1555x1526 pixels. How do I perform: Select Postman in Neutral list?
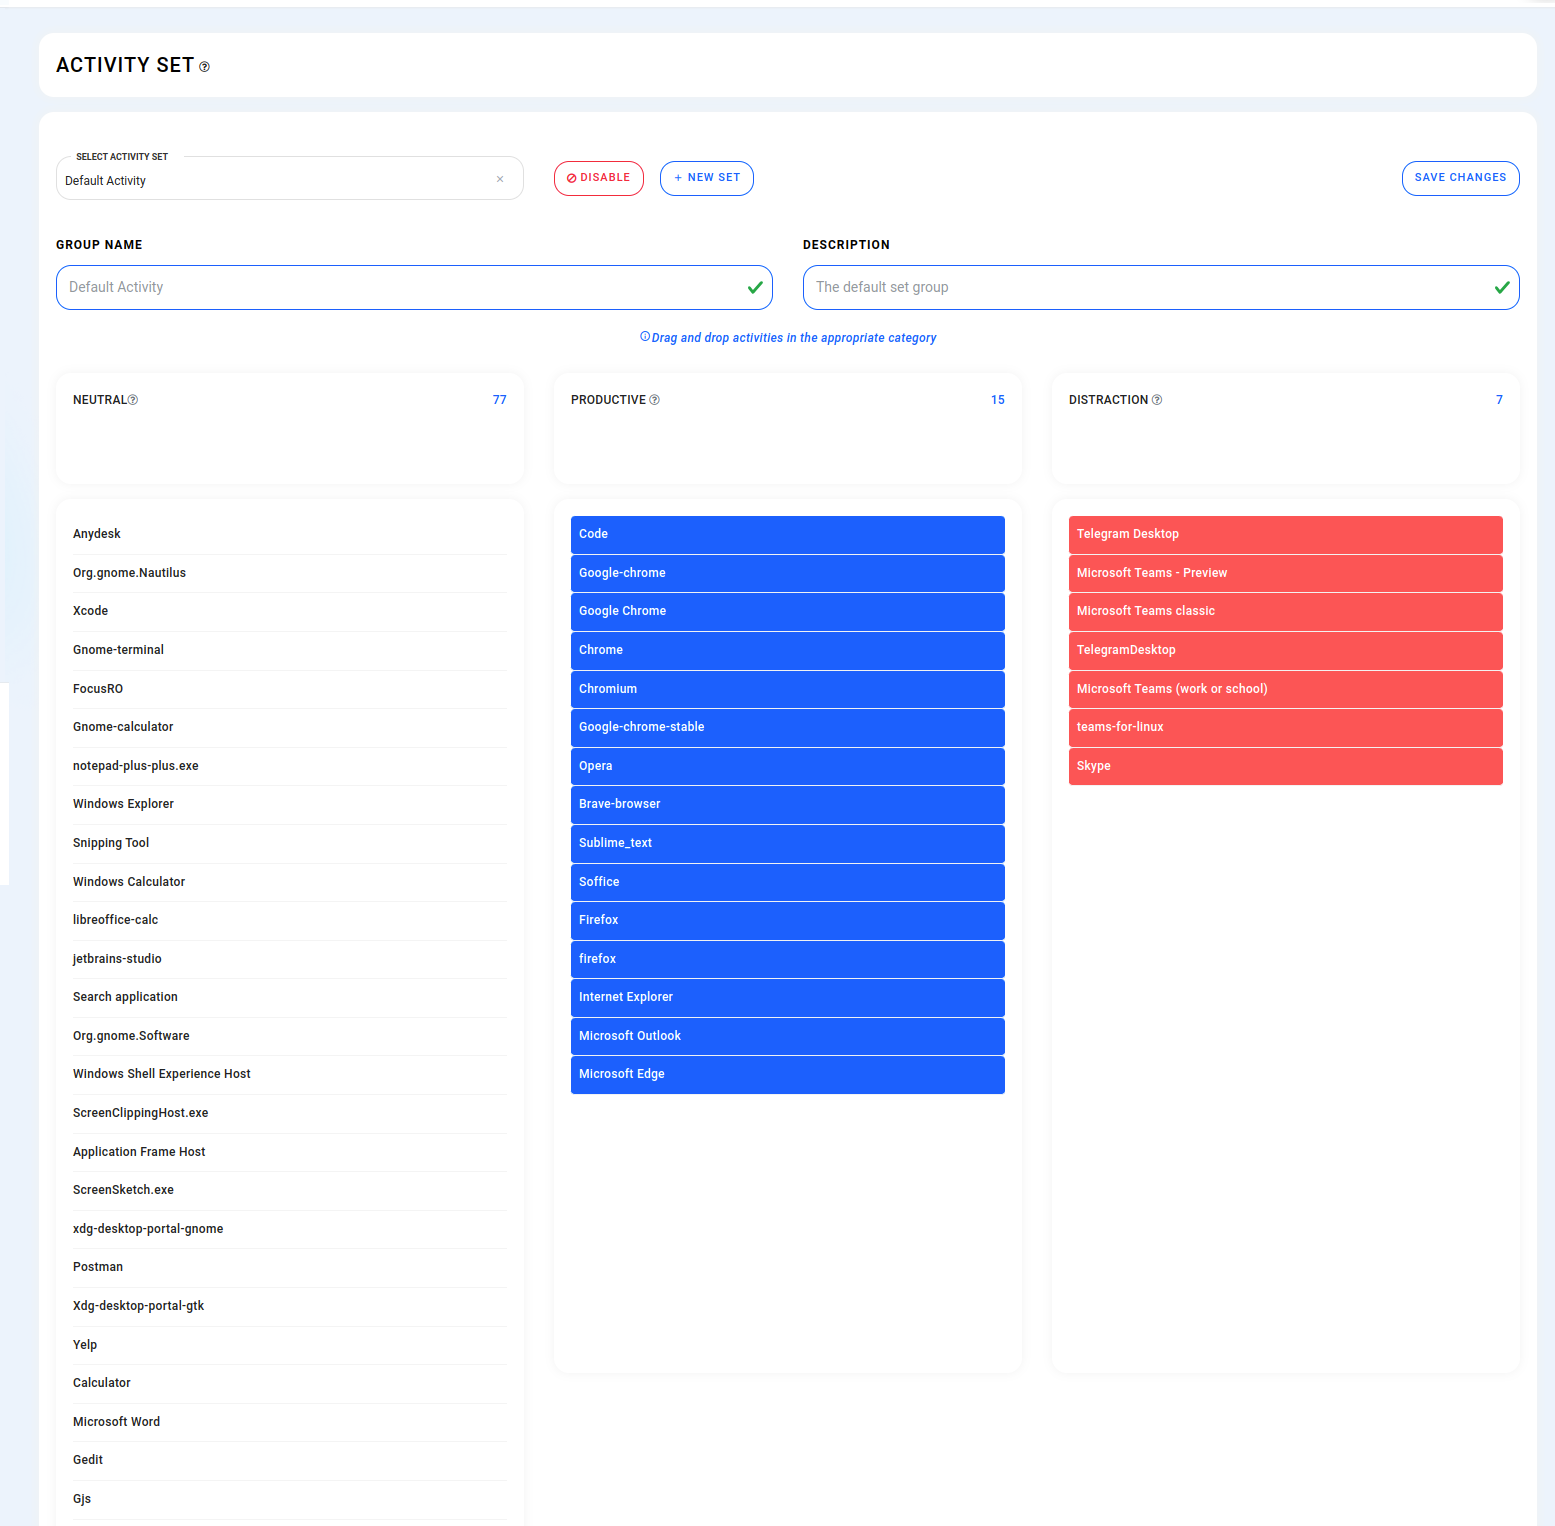290,1267
